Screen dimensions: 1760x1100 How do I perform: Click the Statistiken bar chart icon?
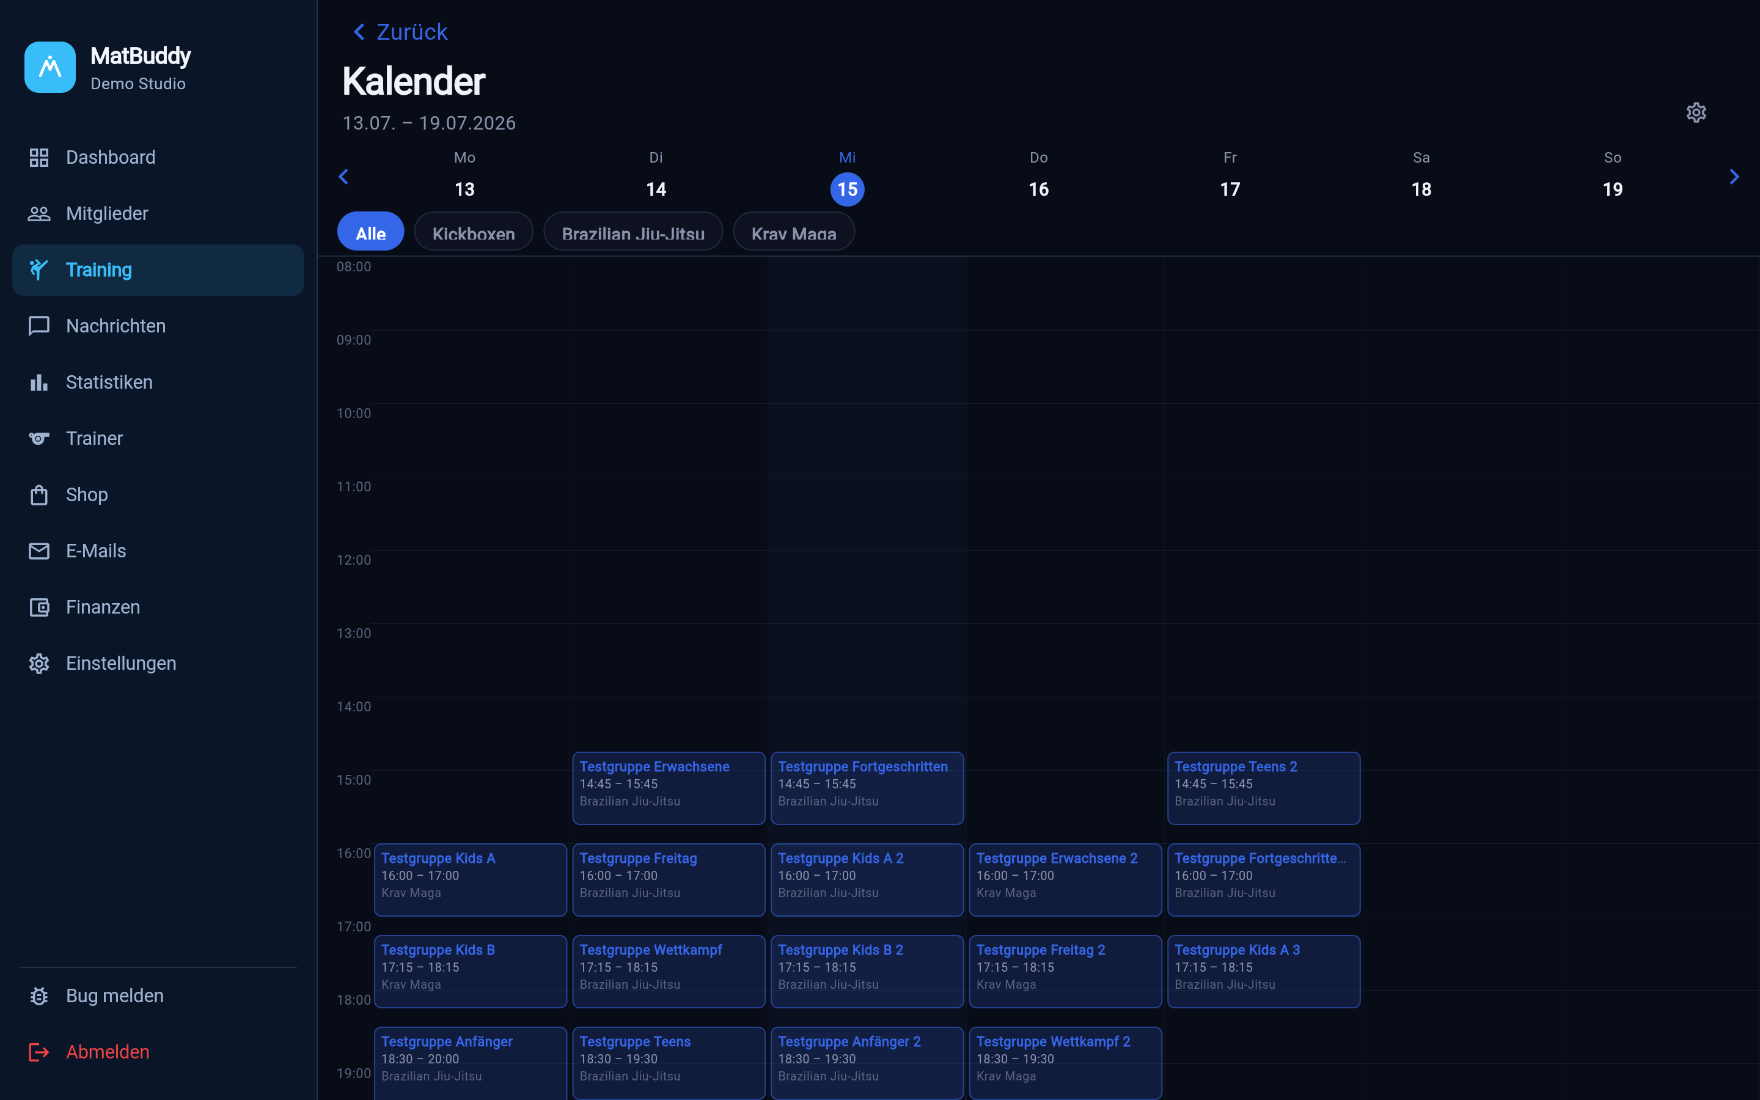(39, 382)
